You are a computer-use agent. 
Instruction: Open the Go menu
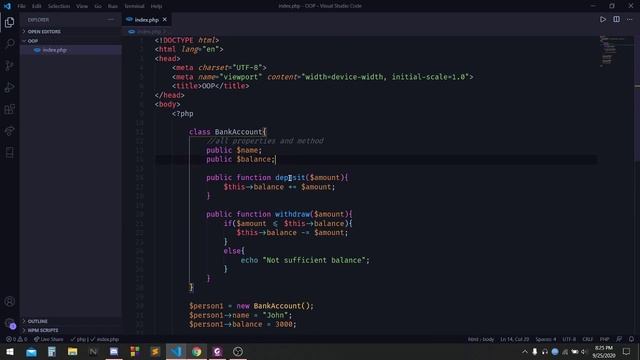(98, 6)
